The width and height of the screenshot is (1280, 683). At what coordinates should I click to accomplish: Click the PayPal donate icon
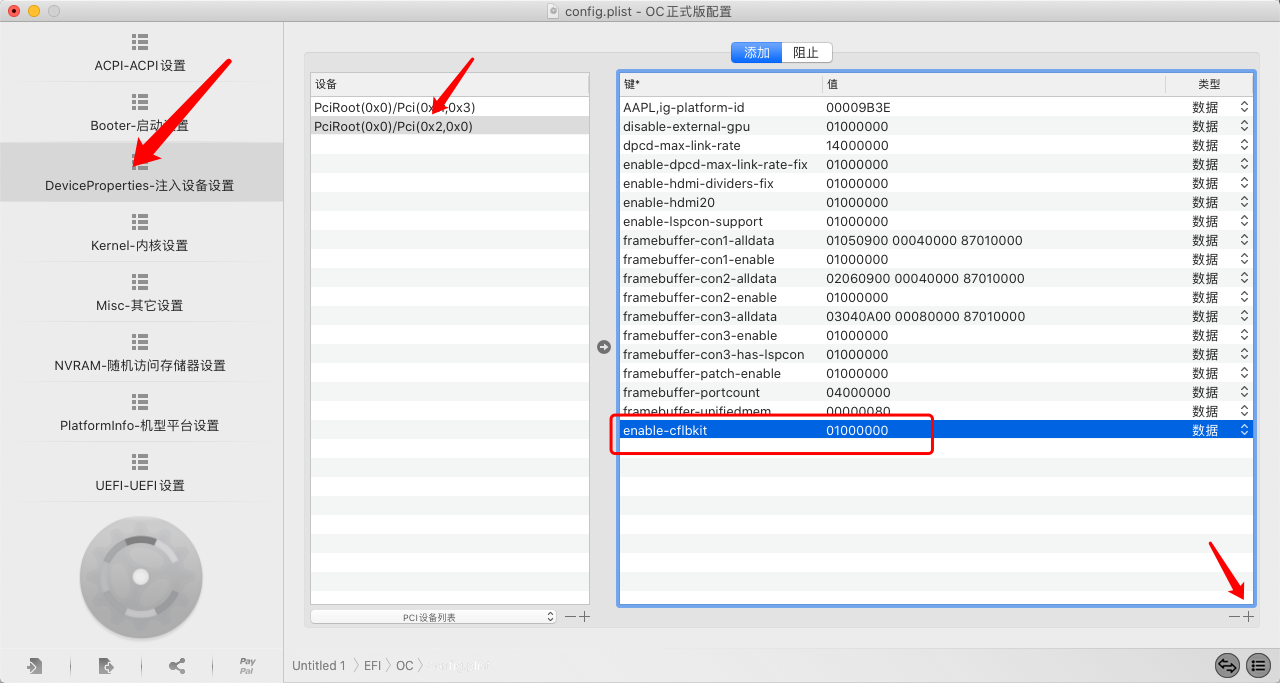247,666
